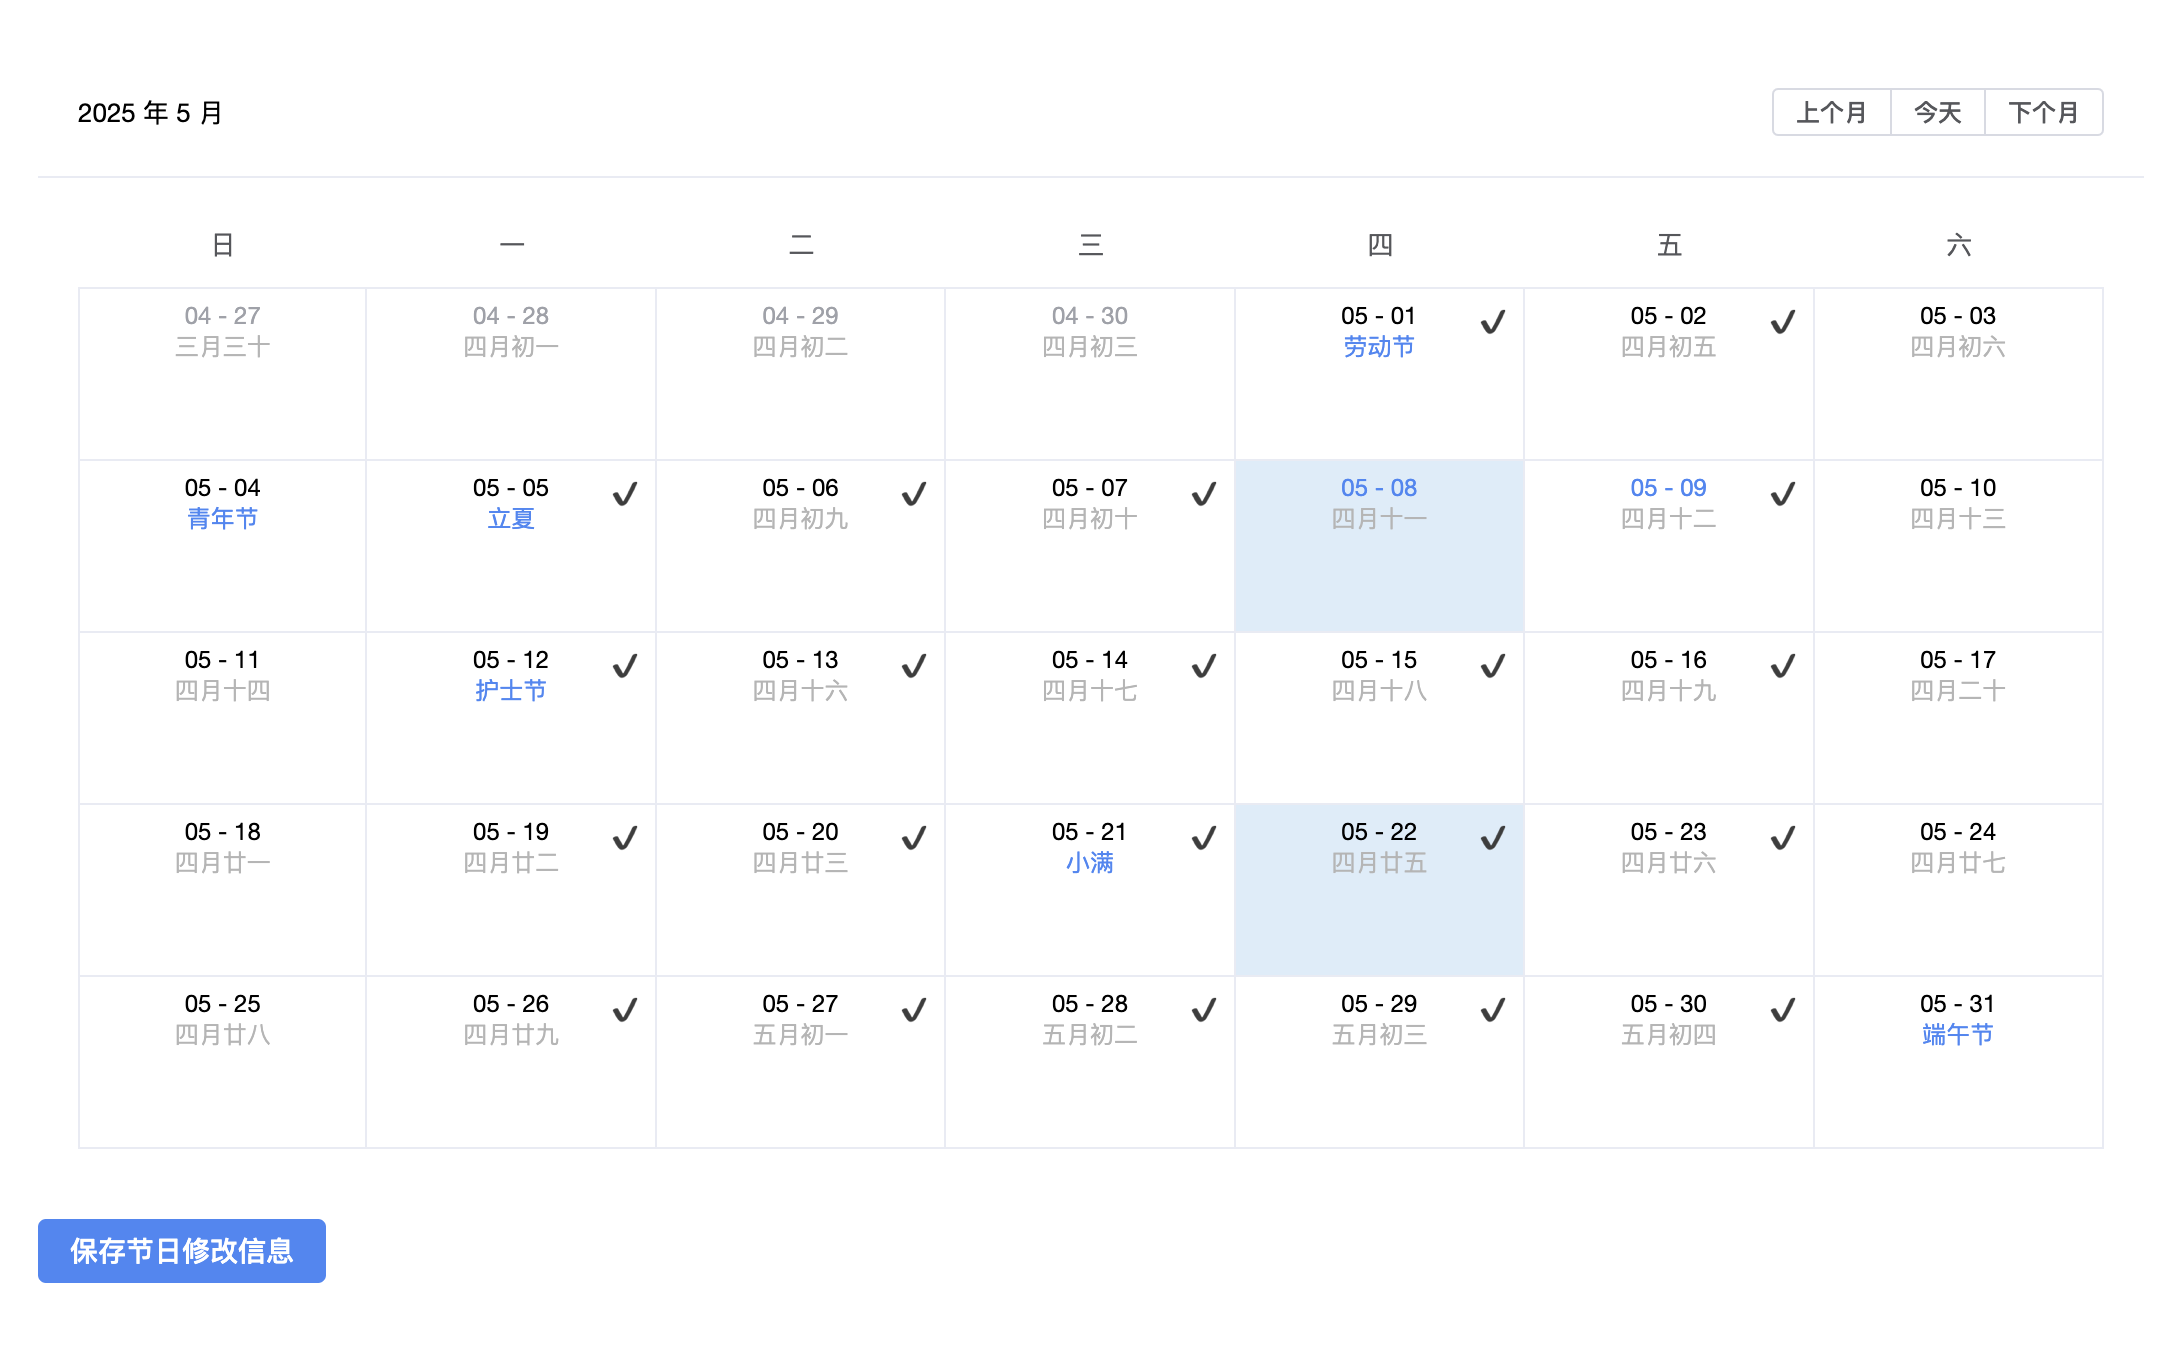The width and height of the screenshot is (2158, 1358).
Task: Select the 05 - 04 青年节 date cell
Action: (x=222, y=546)
